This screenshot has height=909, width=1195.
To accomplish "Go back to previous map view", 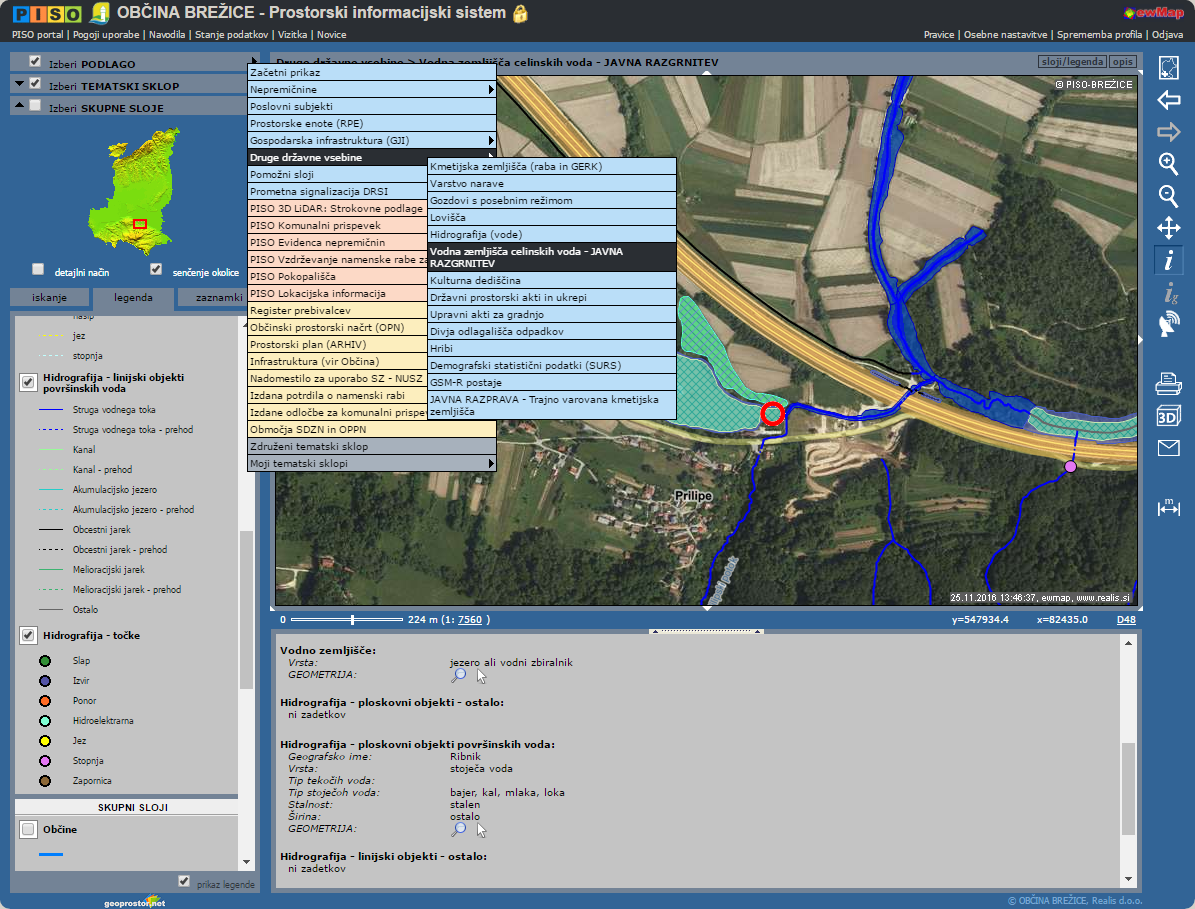I will tap(1168, 100).
